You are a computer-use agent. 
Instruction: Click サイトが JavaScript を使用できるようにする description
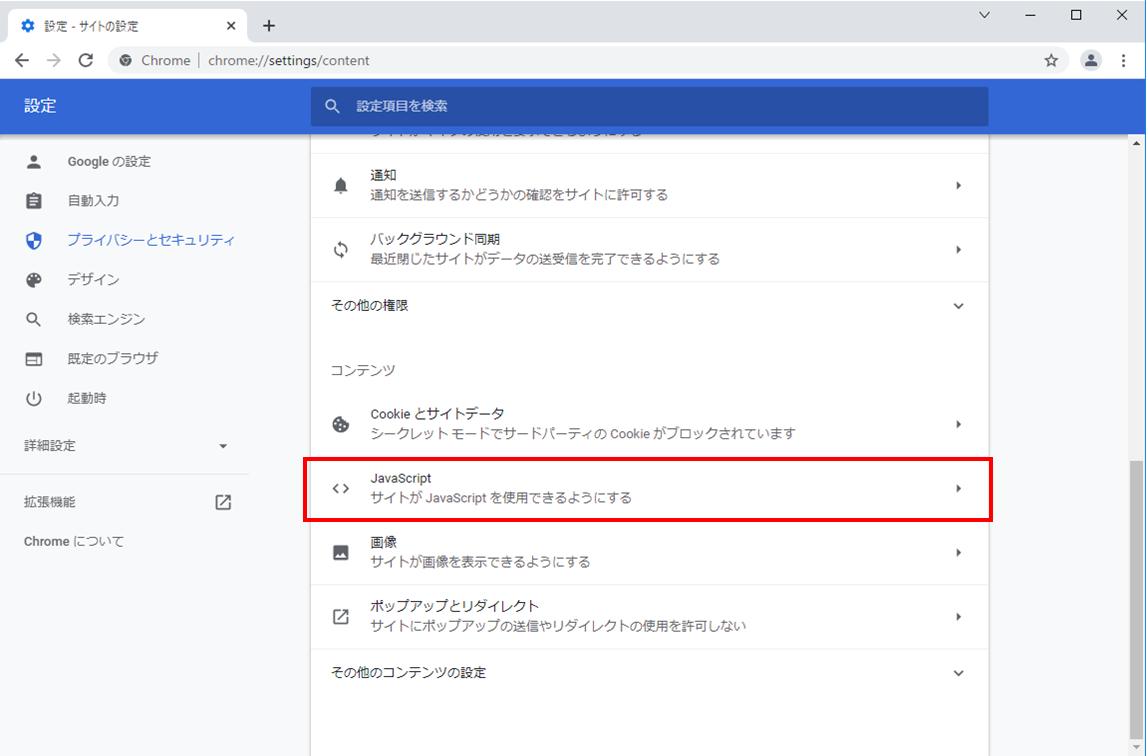pyautogui.click(x=501, y=498)
